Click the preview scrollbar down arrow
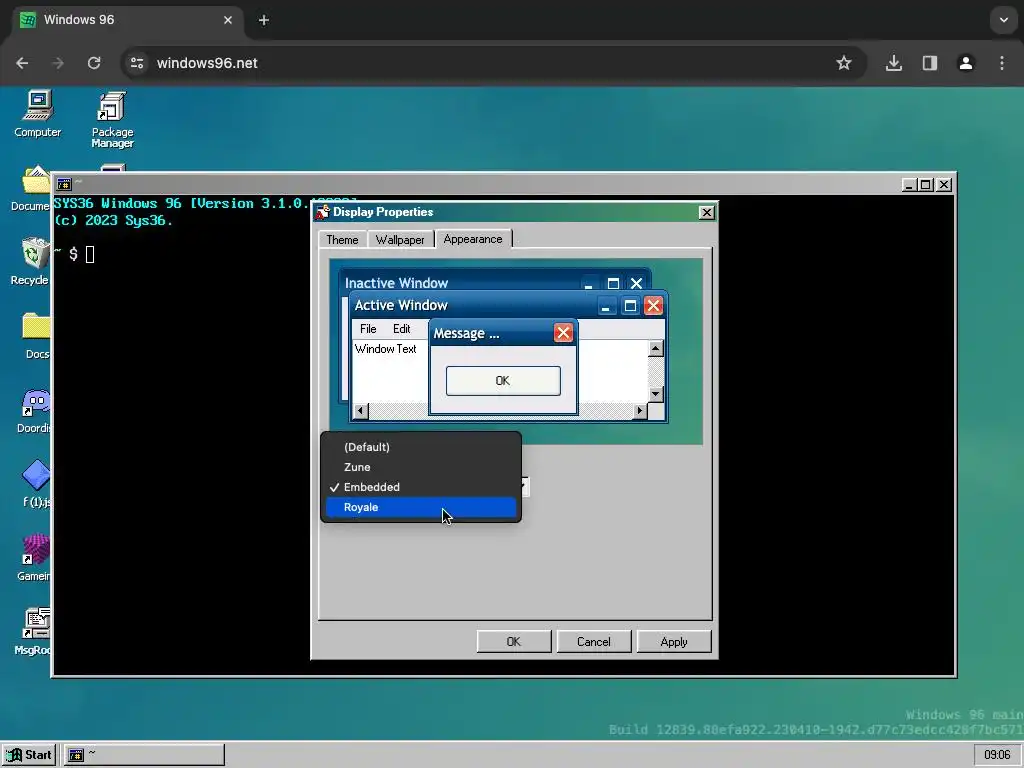Image resolution: width=1024 pixels, height=768 pixels. (655, 394)
